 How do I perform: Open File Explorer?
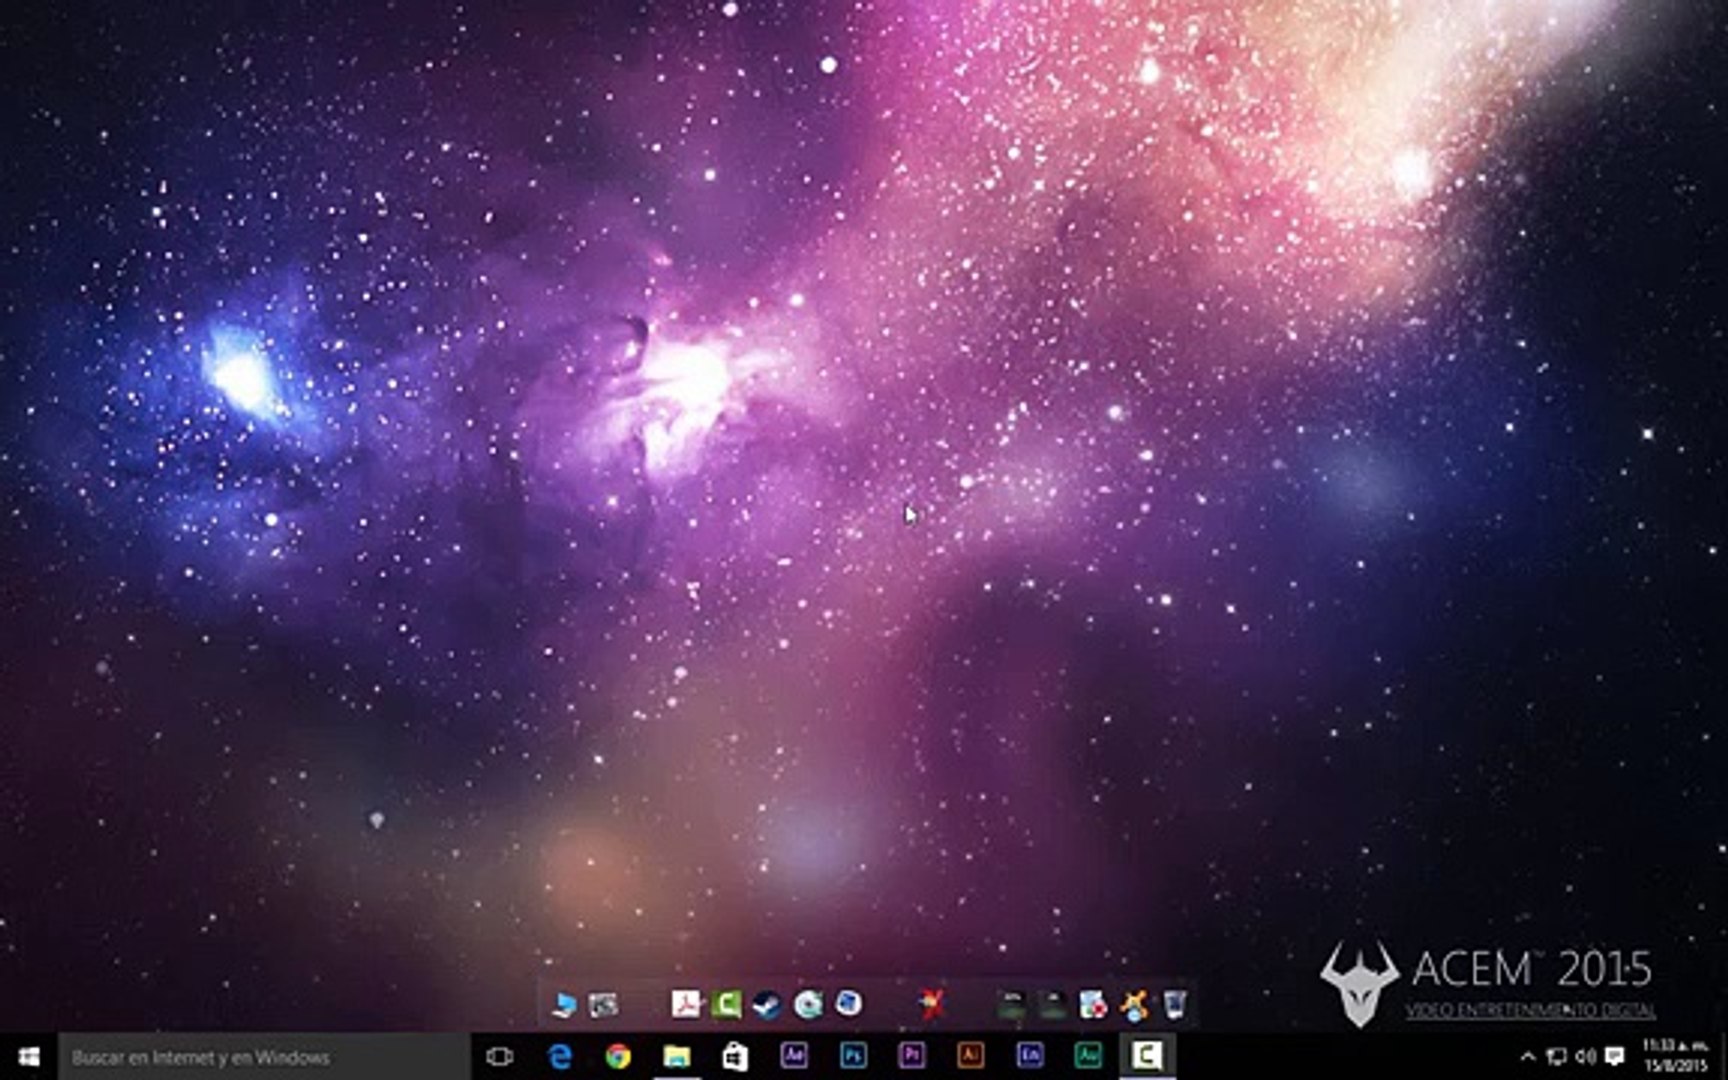click(x=678, y=1055)
